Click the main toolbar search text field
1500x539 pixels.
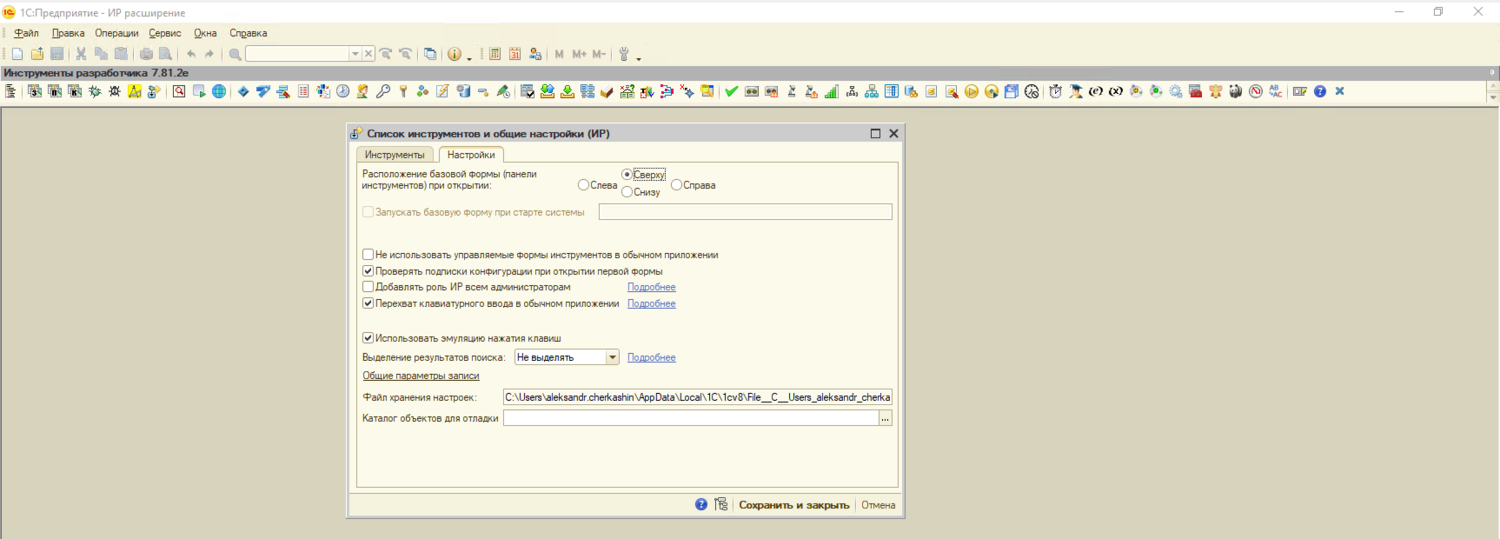tap(297, 54)
